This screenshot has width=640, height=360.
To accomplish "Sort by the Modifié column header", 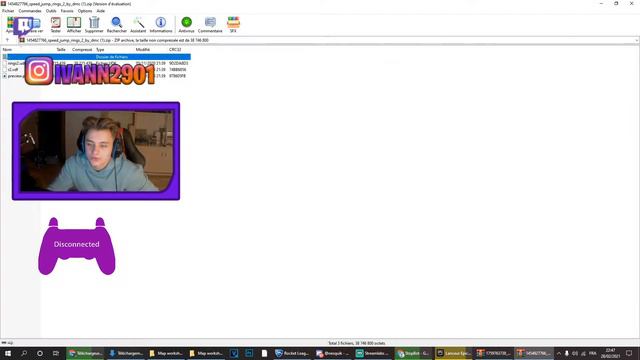I will click(143, 49).
